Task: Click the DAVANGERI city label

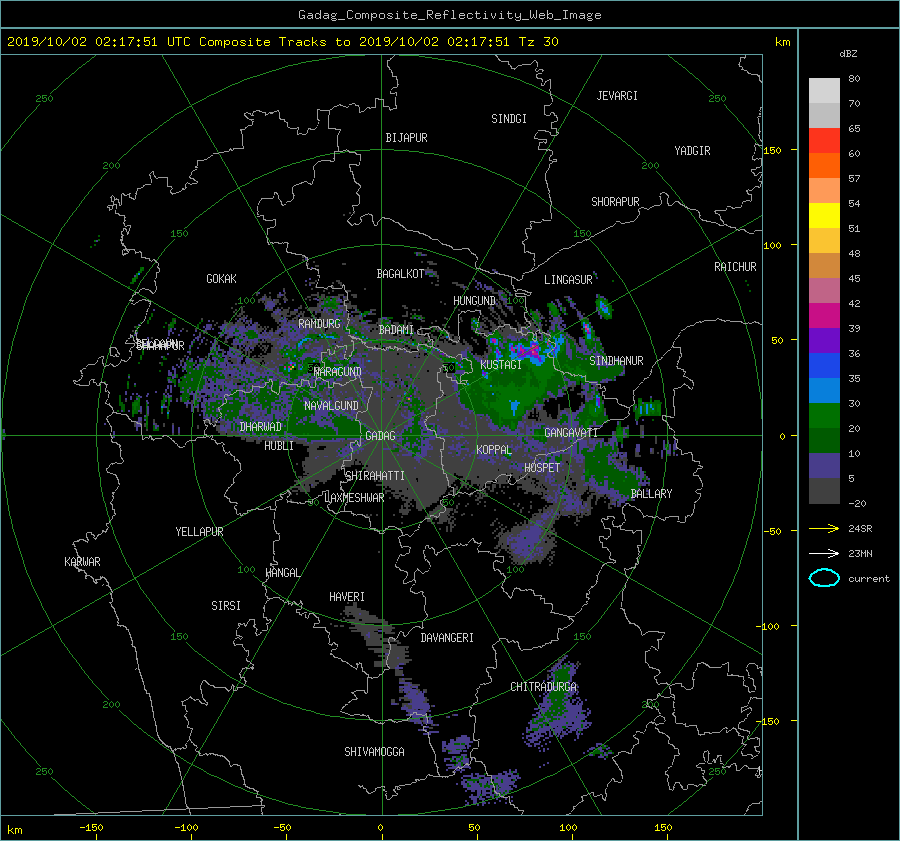Action: pos(447,638)
